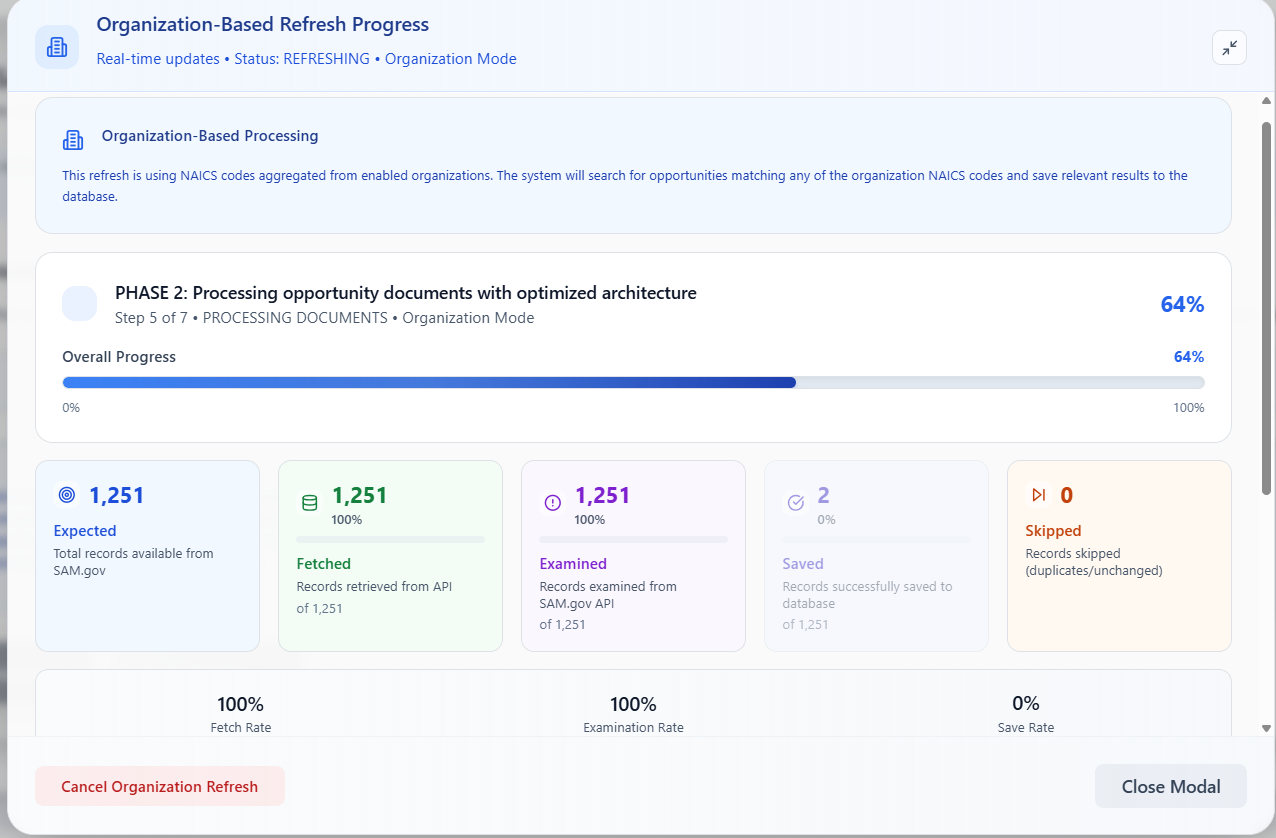Click the target icon on Expected card
The image size is (1276, 838).
67,495
